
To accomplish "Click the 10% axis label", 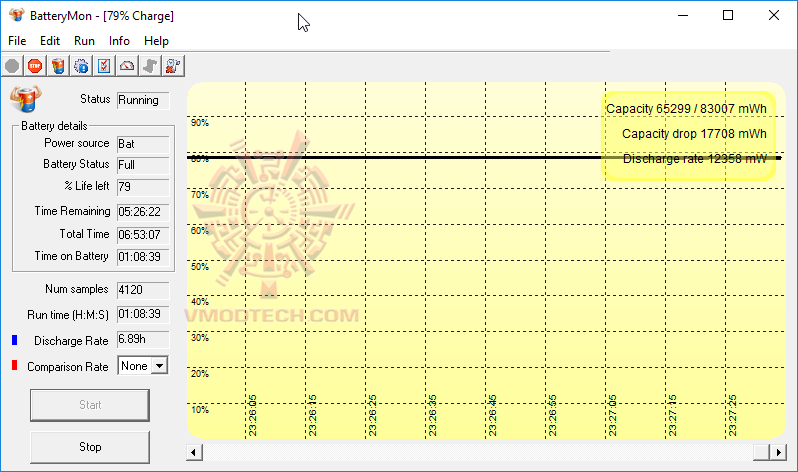I will tap(200, 410).
